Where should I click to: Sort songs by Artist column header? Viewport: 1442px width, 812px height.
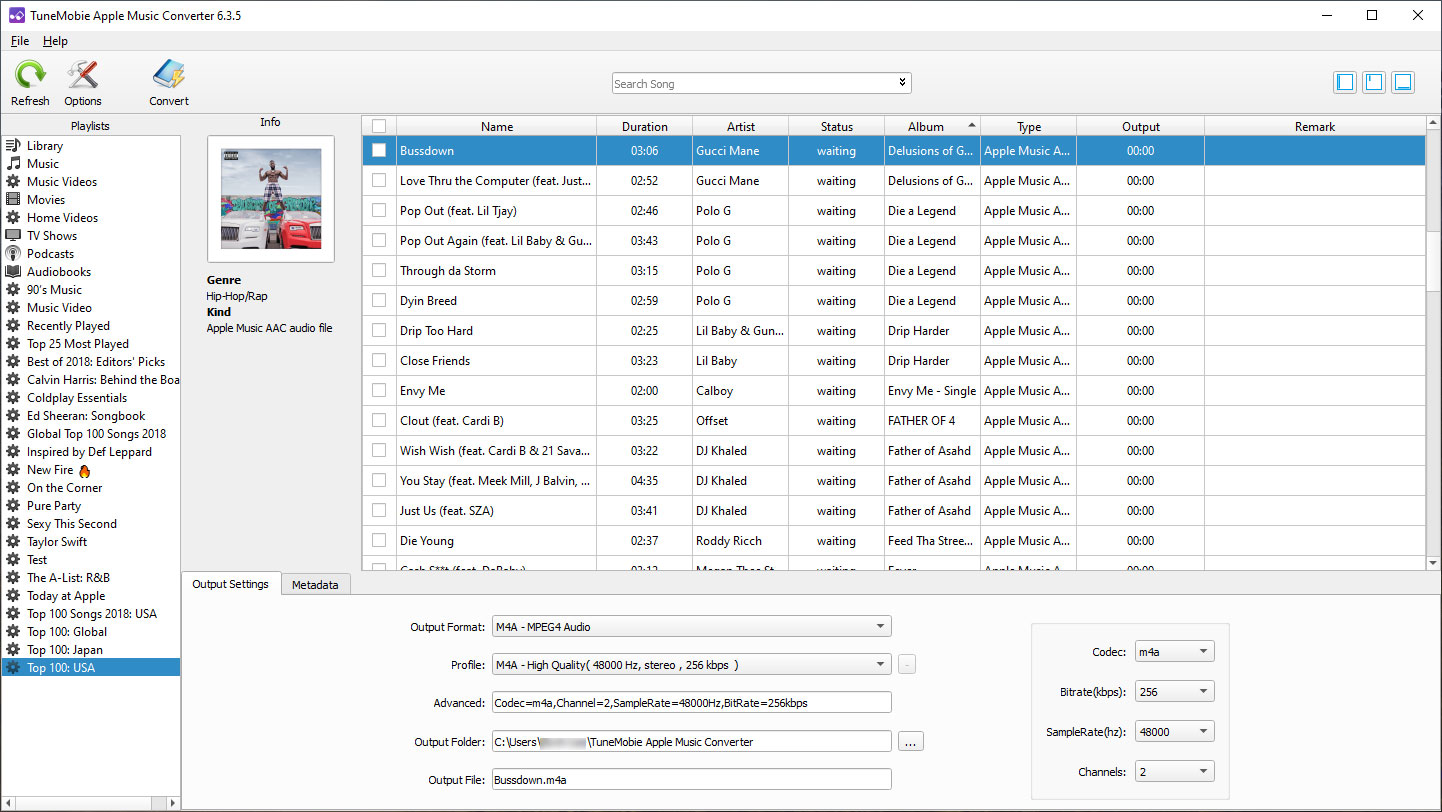[741, 126]
